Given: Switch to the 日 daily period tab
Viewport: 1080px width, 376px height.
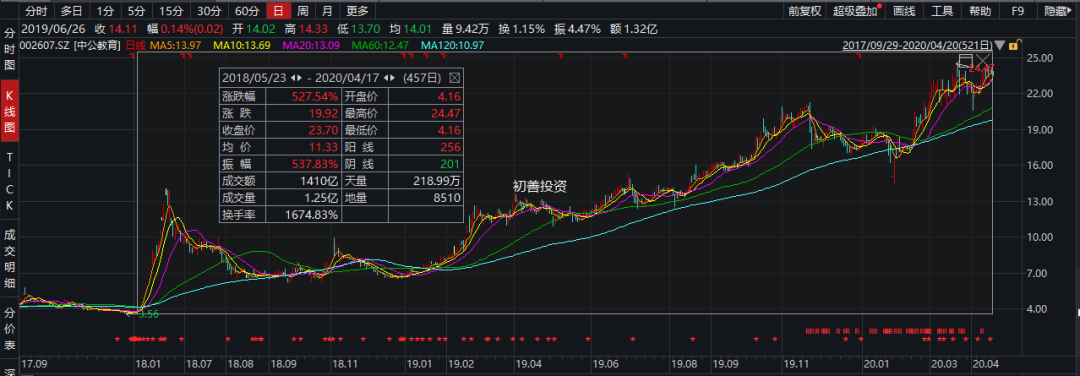Looking at the screenshot, I should [278, 10].
